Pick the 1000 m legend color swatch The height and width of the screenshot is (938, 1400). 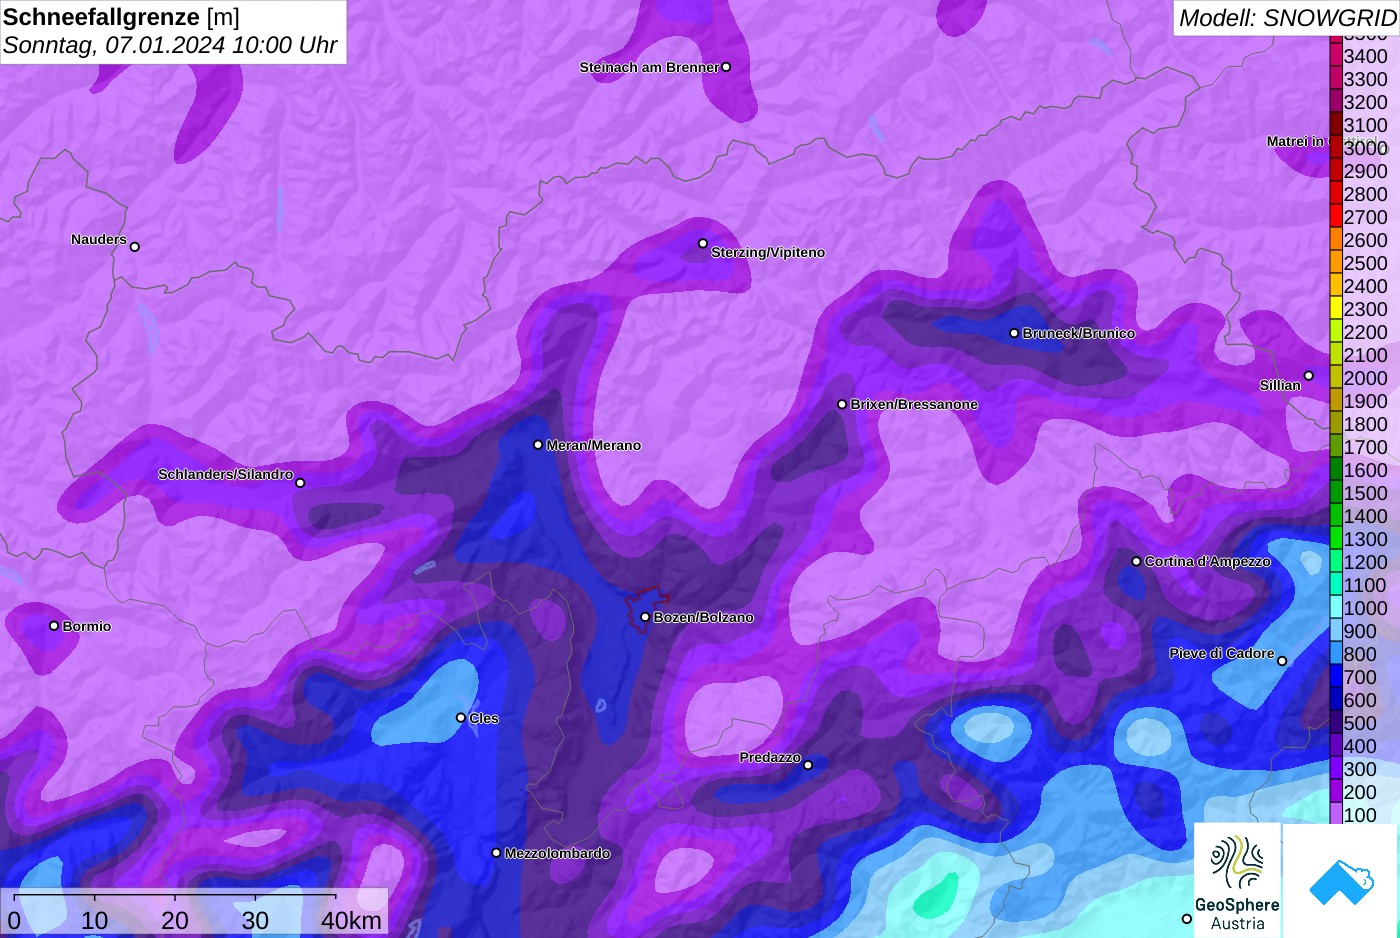[1335, 608]
